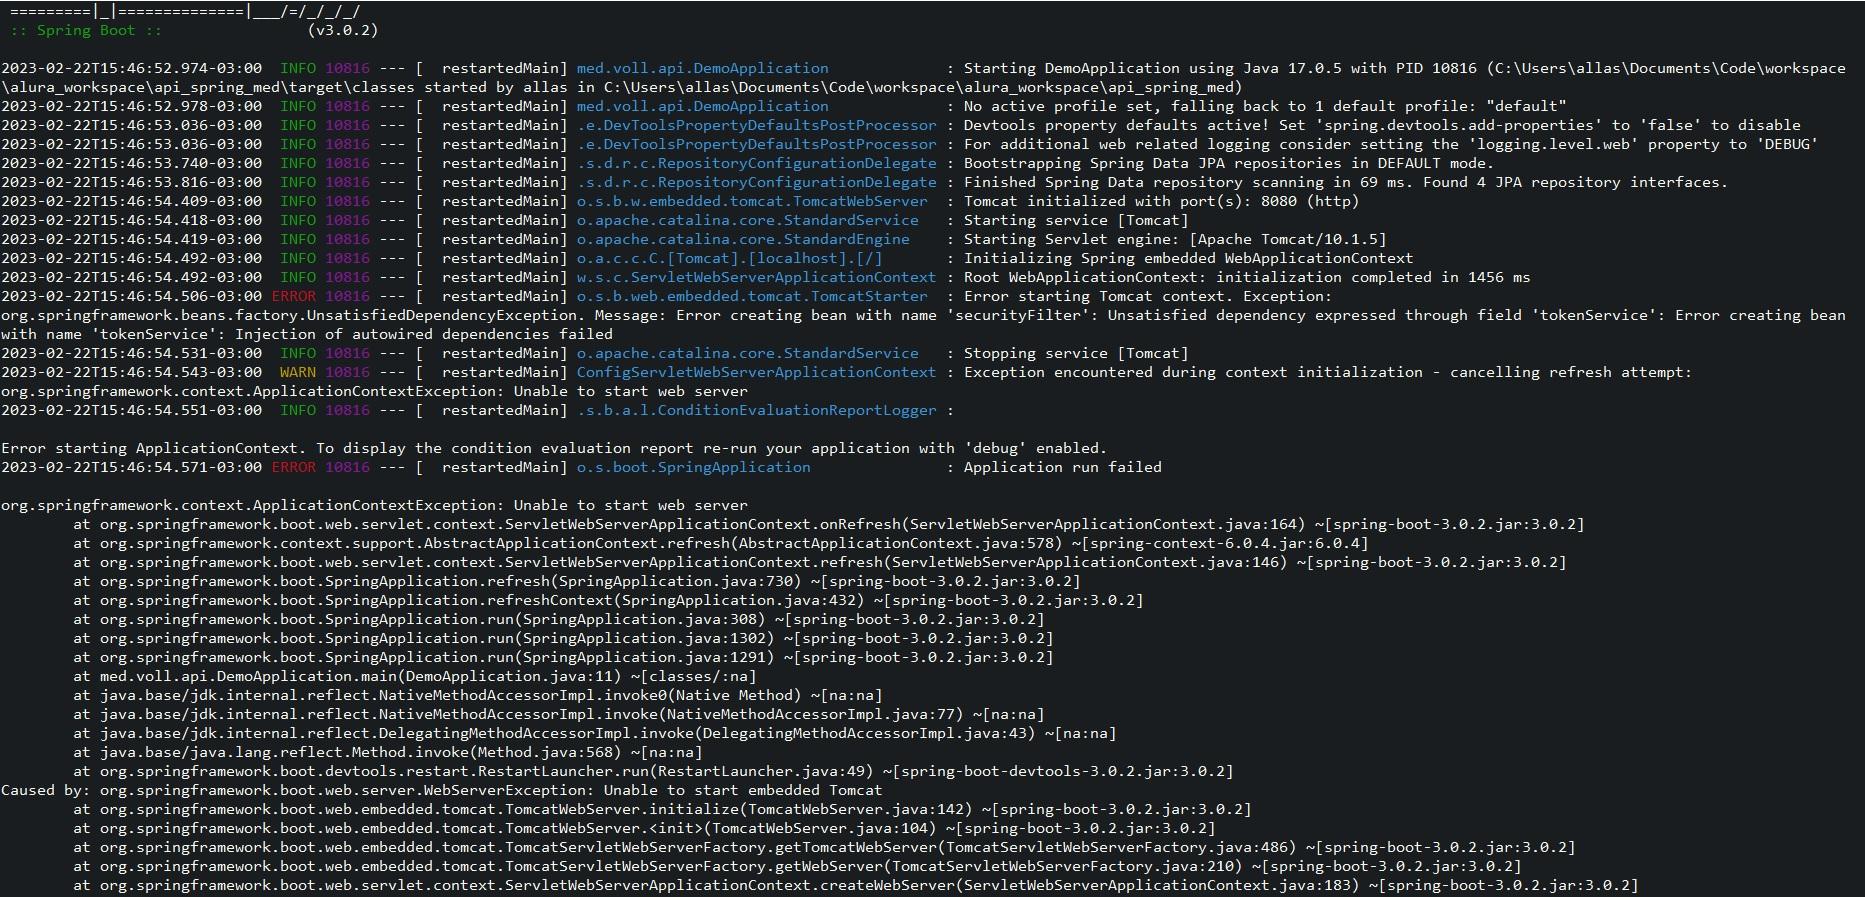Click timestamp '2023-02-22T15:46:54.409-03:00'
This screenshot has height=897, width=1865.
coord(132,201)
